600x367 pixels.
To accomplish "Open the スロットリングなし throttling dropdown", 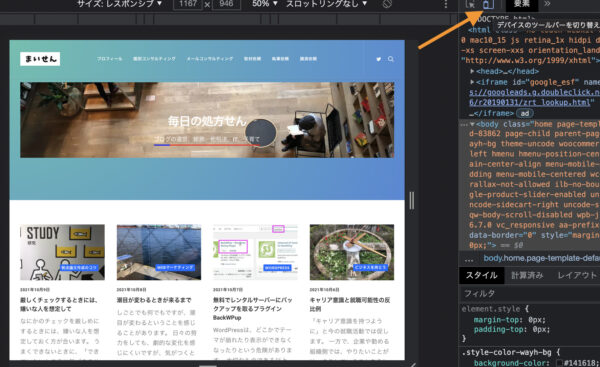I will pos(326,4).
